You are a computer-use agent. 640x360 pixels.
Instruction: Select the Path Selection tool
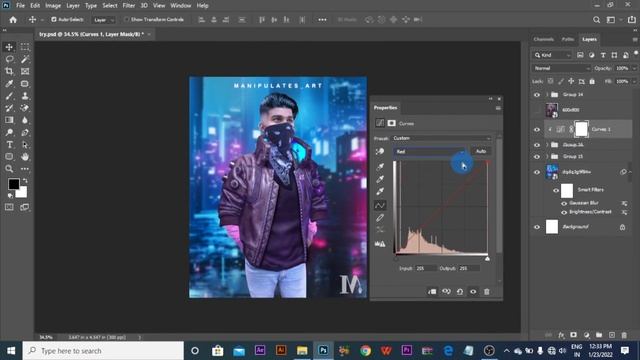[x=25, y=144]
